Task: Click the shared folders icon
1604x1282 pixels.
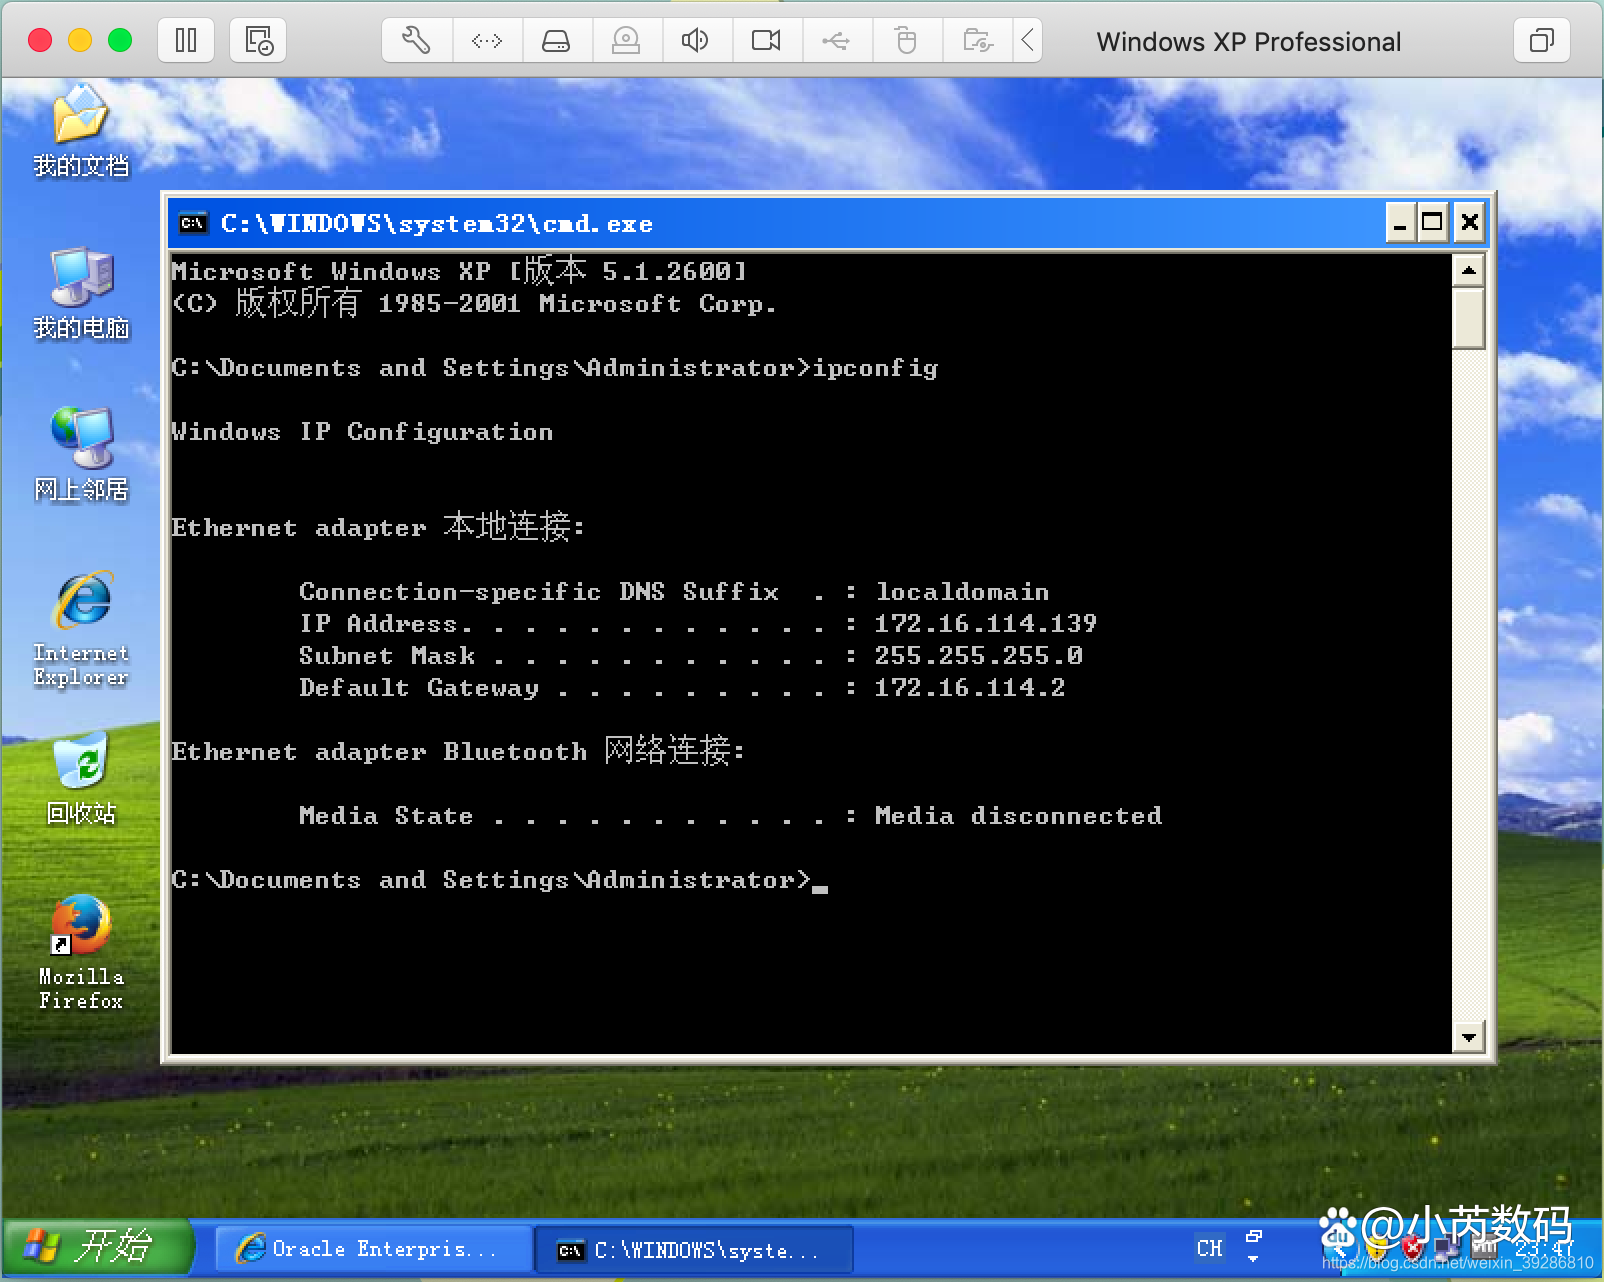Action: coord(977,41)
